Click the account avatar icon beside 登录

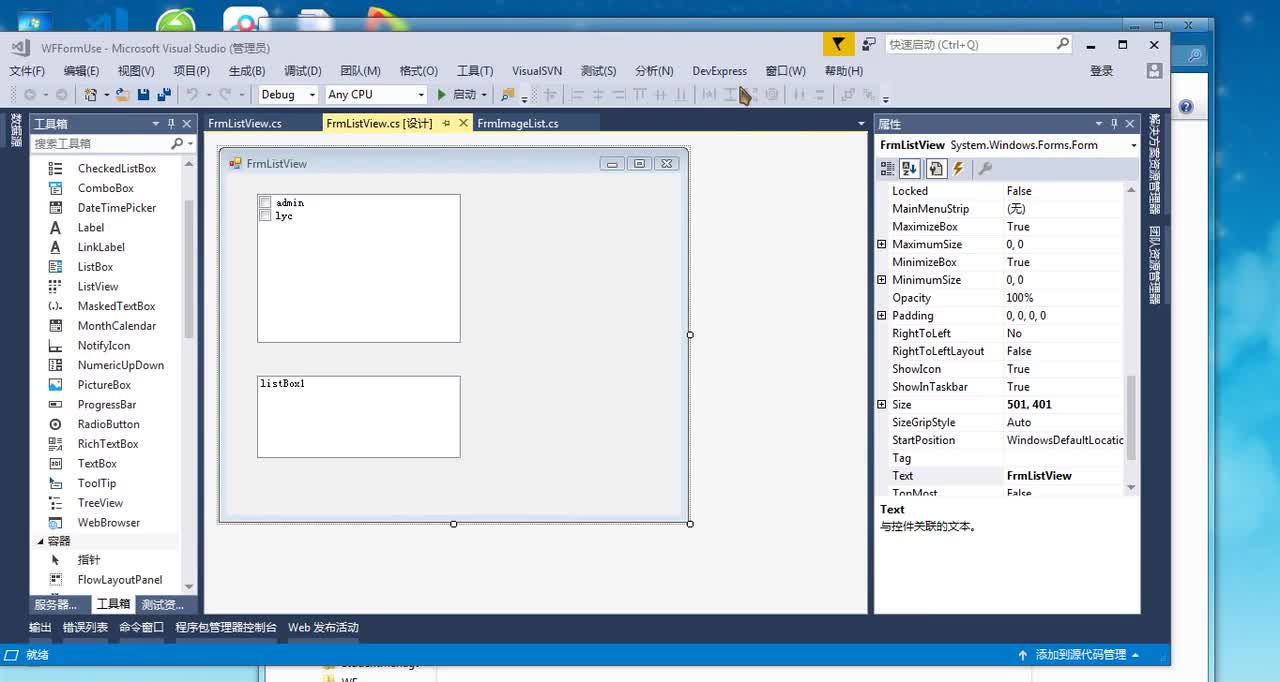1154,71
